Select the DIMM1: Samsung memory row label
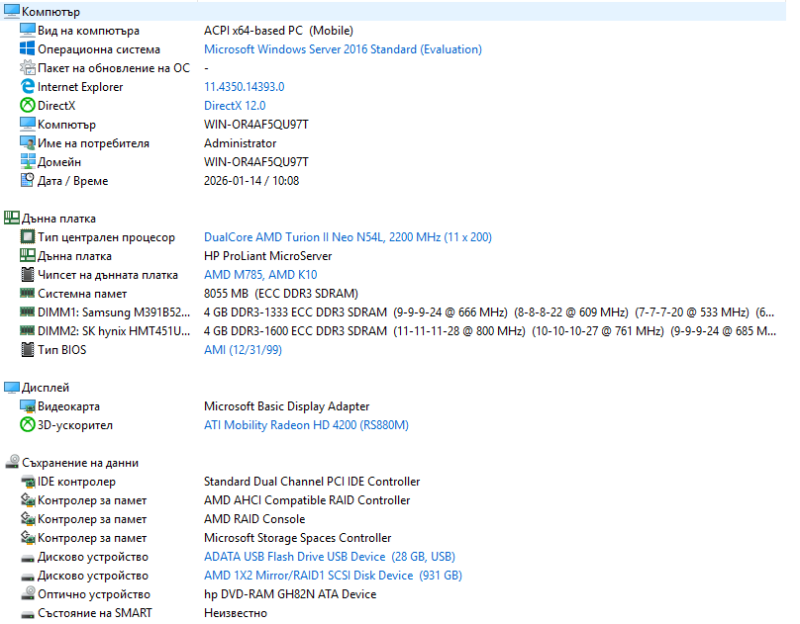Screen dimensions: 800x624 (x=113, y=313)
